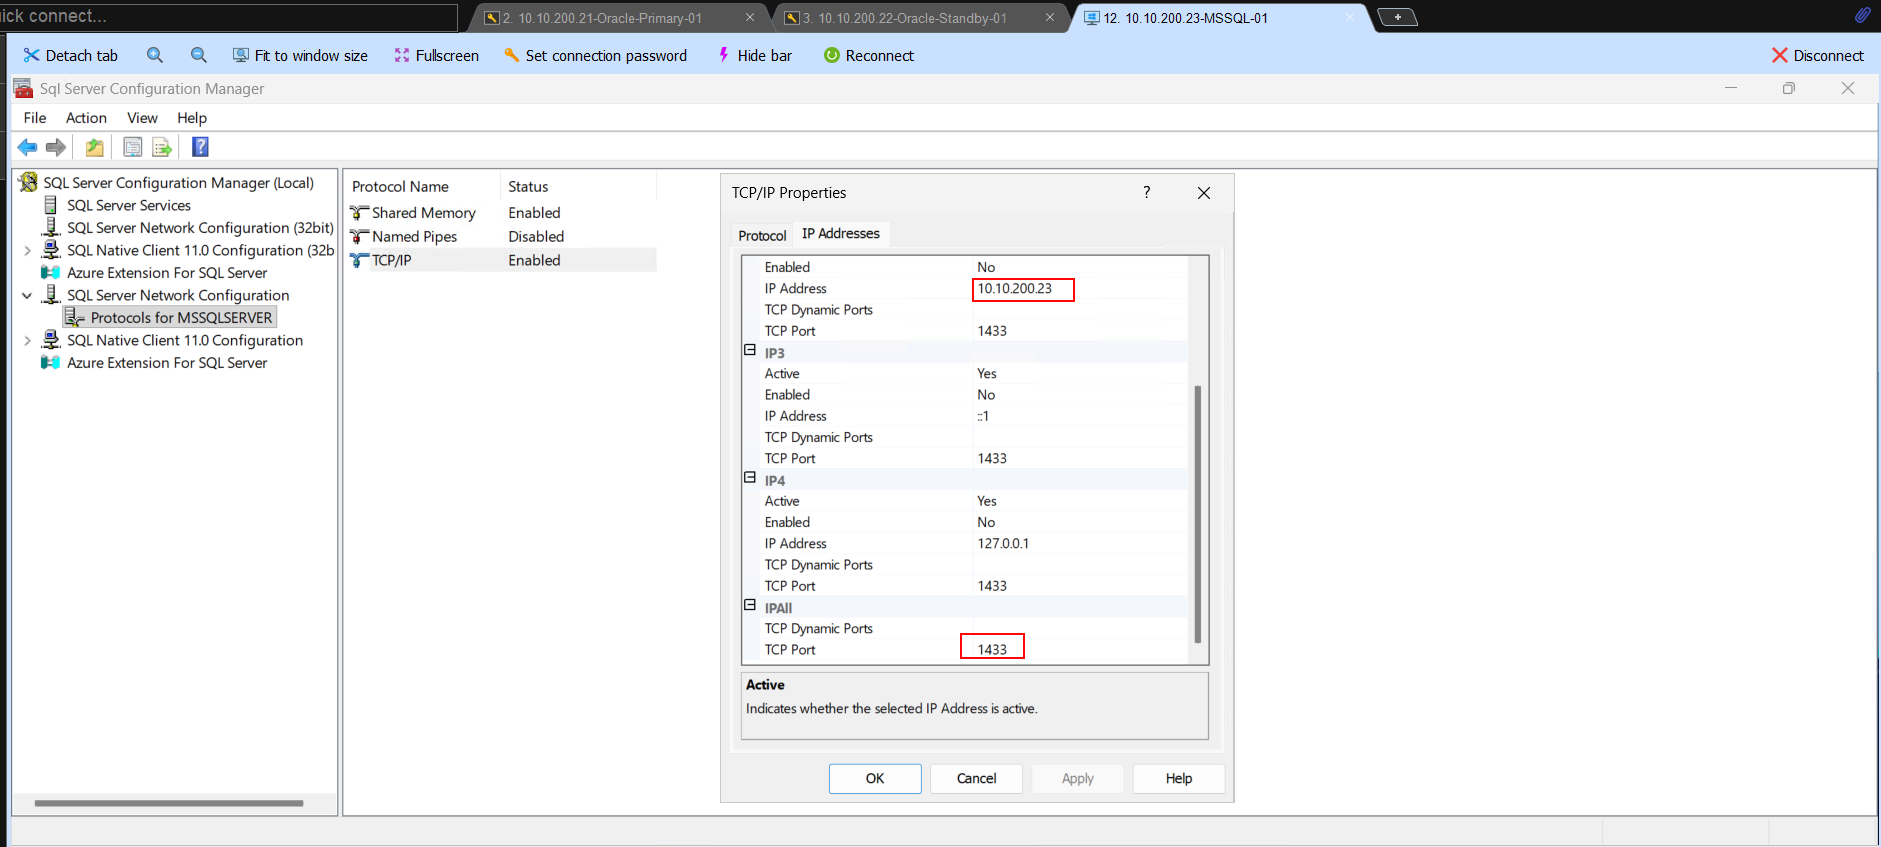The height and width of the screenshot is (847, 1881).
Task: Open the Action menu
Action: click(x=86, y=118)
